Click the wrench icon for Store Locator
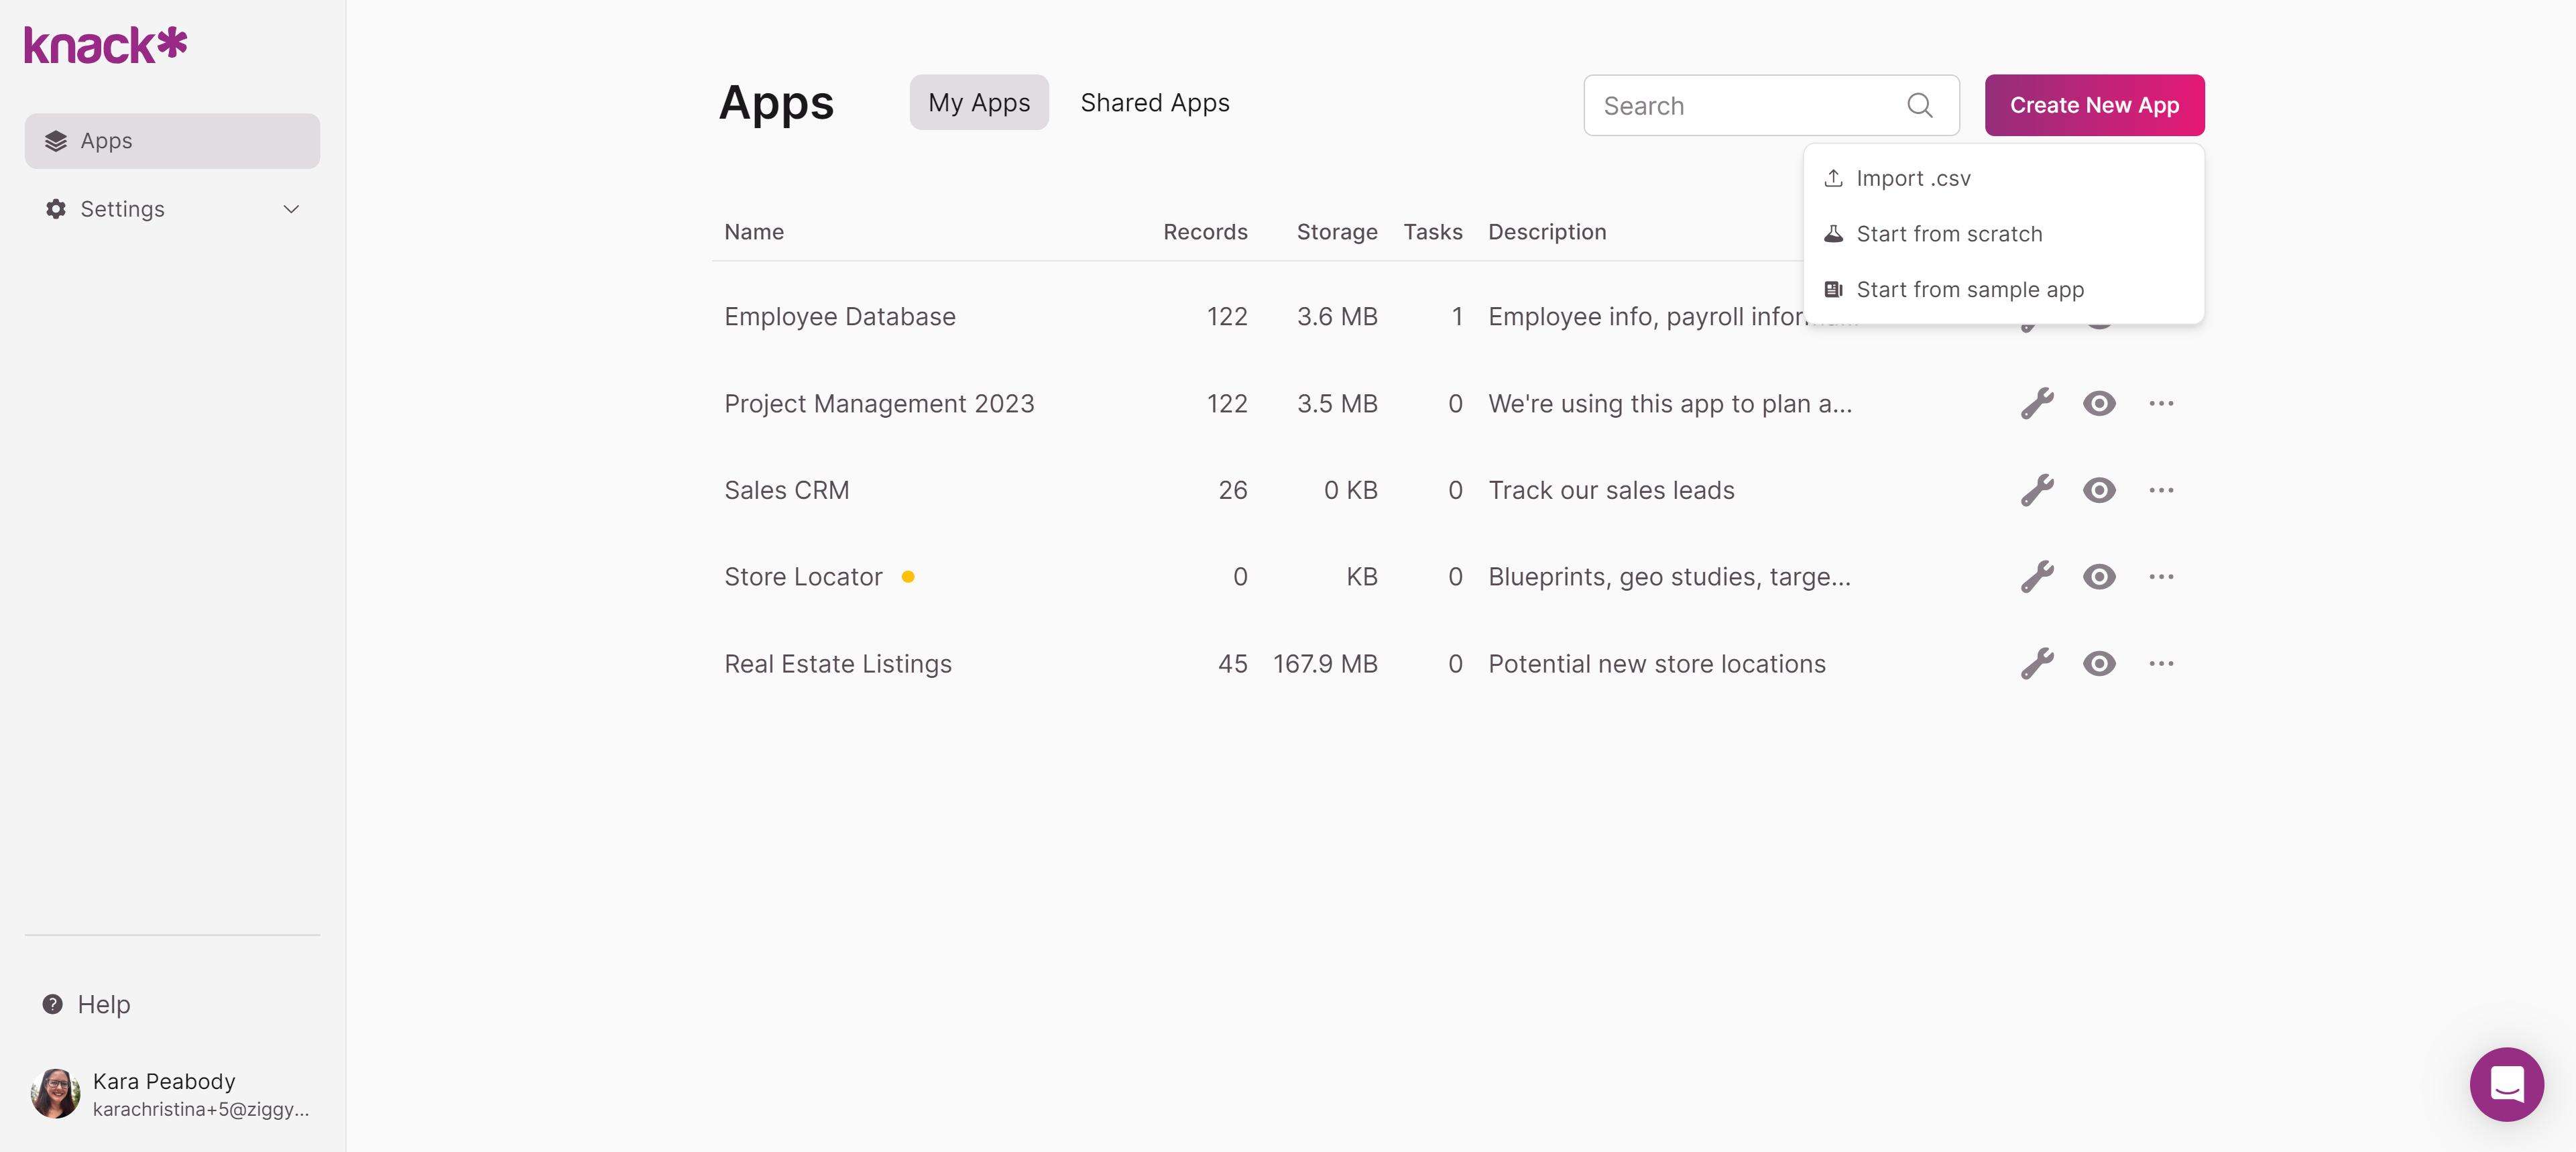Image resolution: width=2576 pixels, height=1152 pixels. pyautogui.click(x=2037, y=575)
